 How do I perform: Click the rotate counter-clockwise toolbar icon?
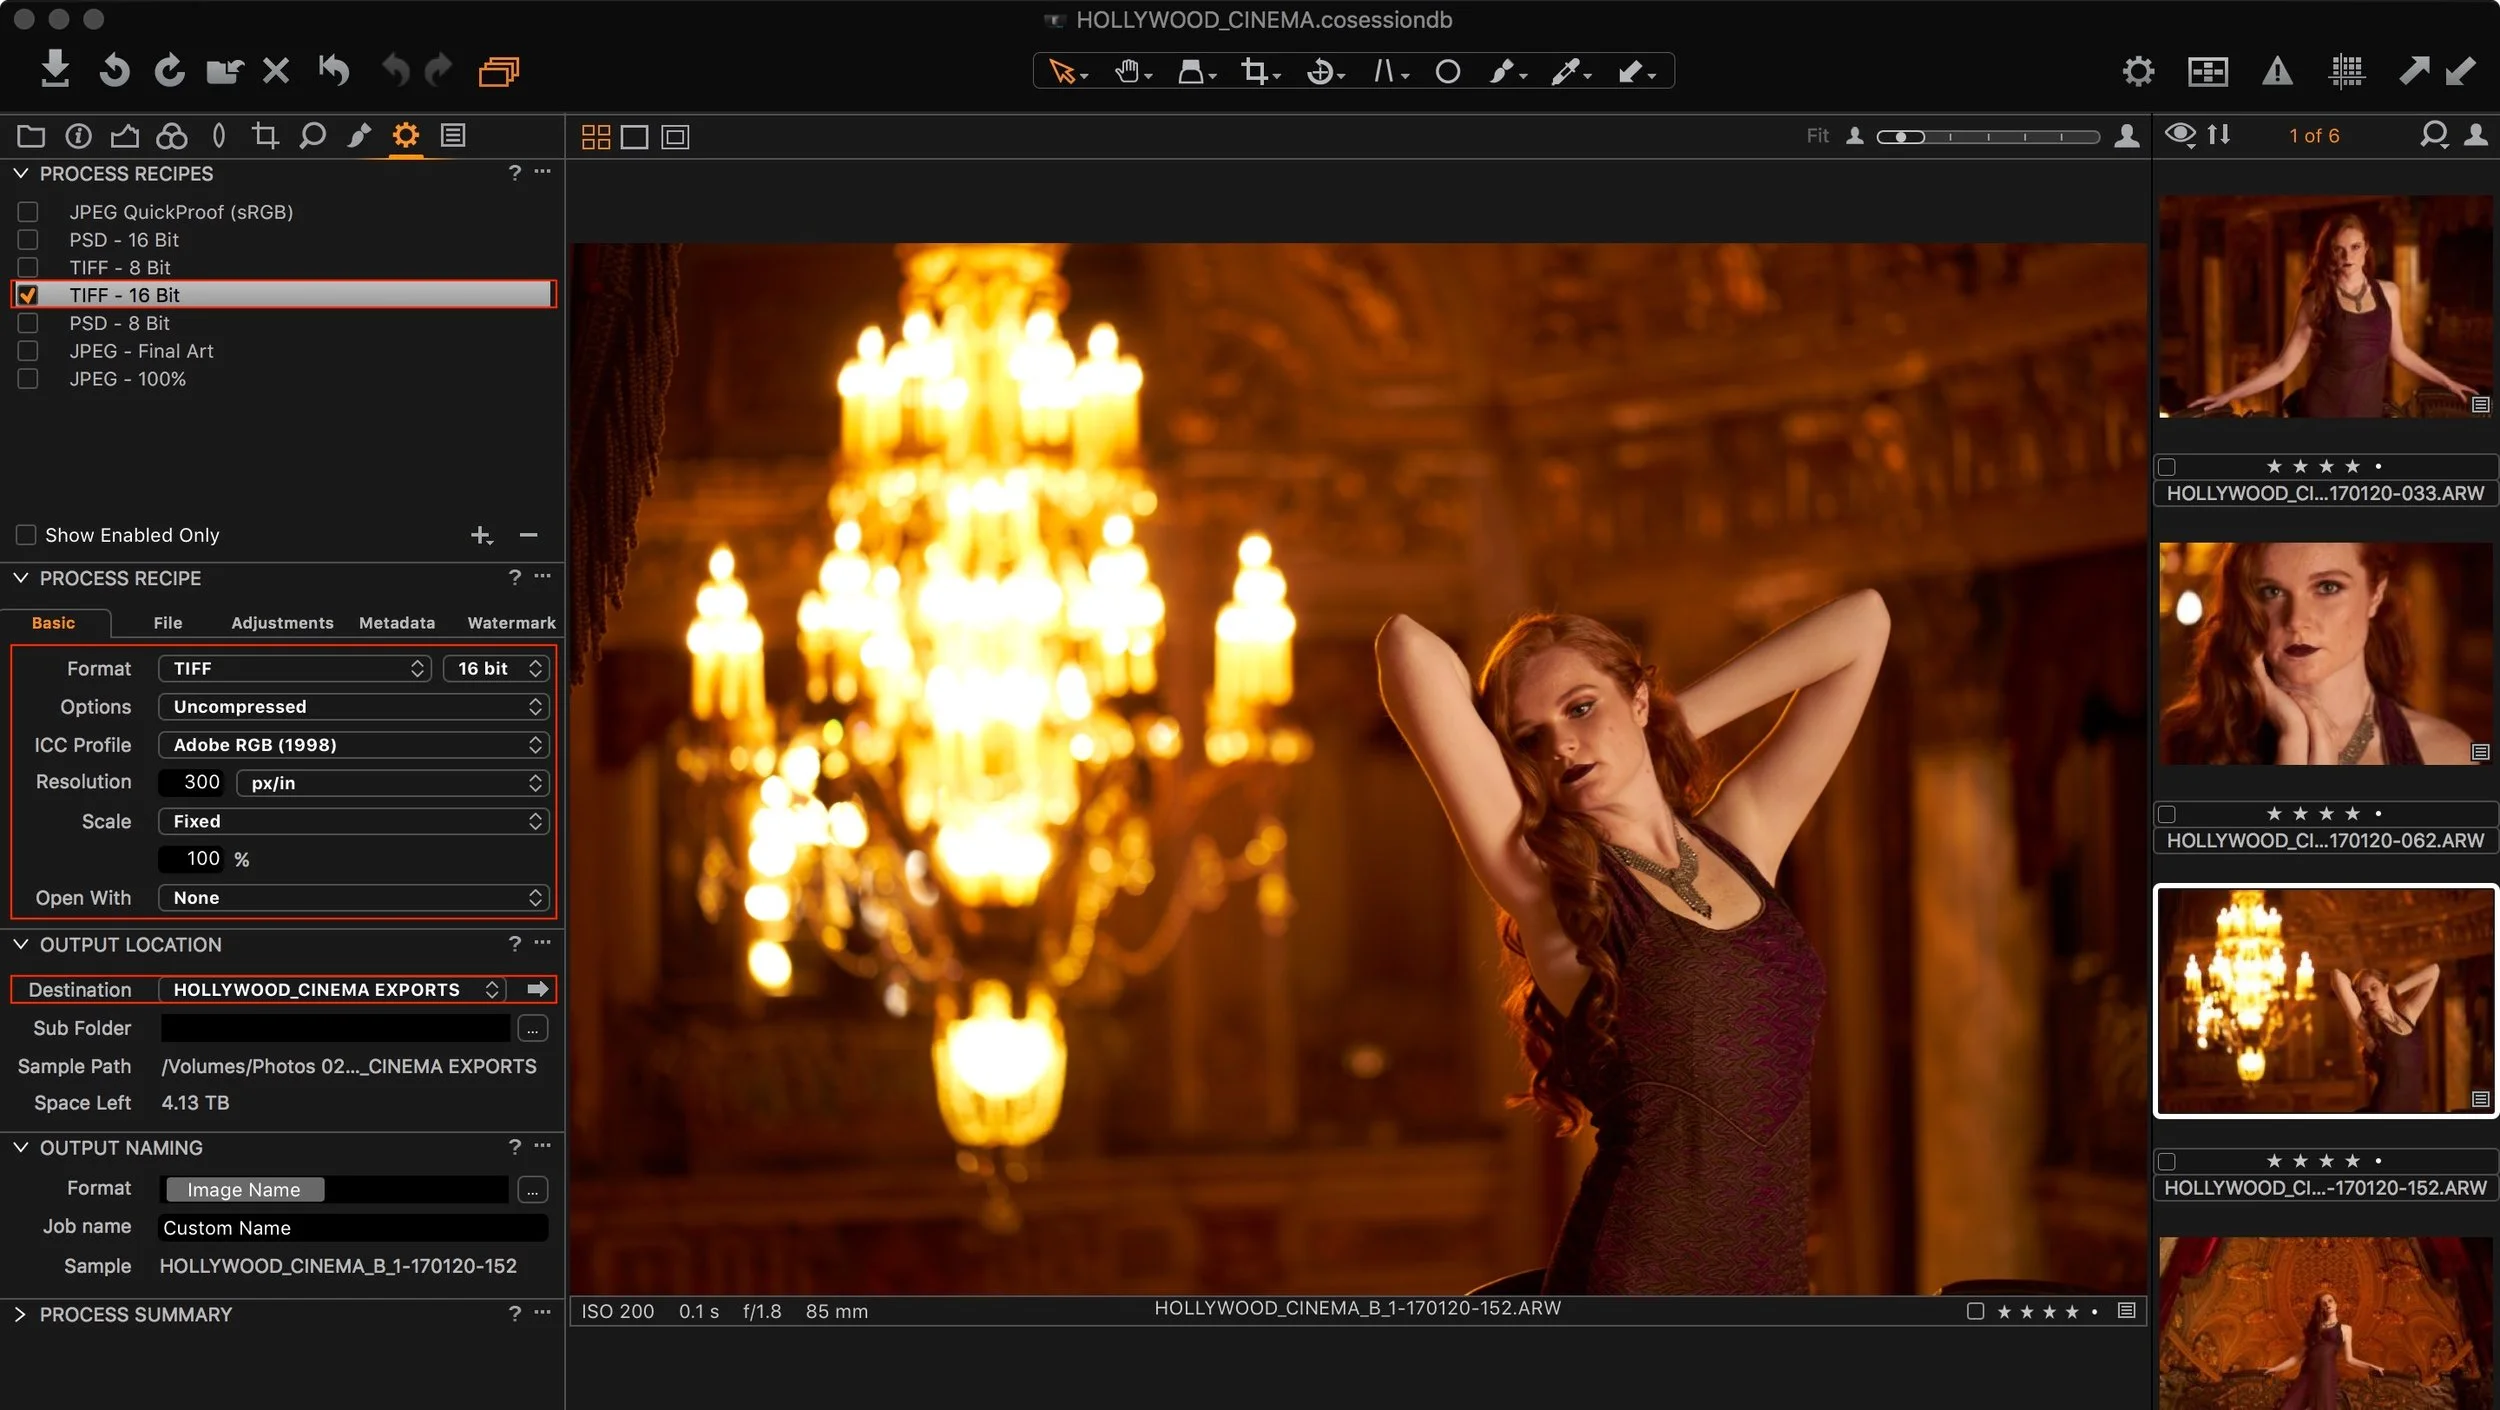[114, 70]
